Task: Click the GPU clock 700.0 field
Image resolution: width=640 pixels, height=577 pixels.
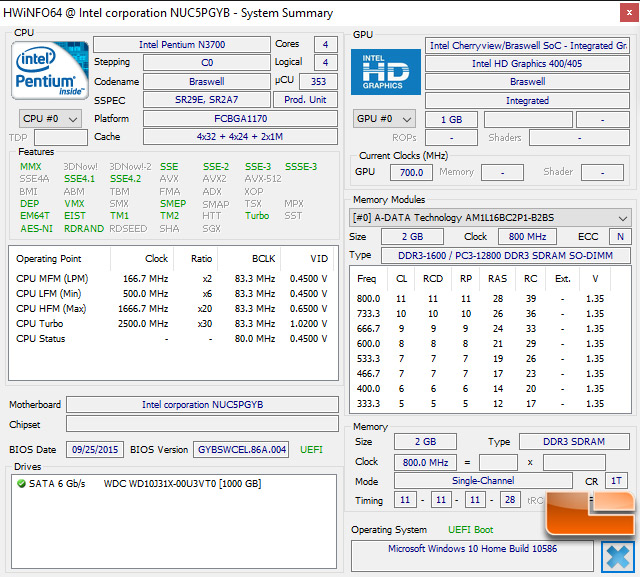Action: point(411,173)
